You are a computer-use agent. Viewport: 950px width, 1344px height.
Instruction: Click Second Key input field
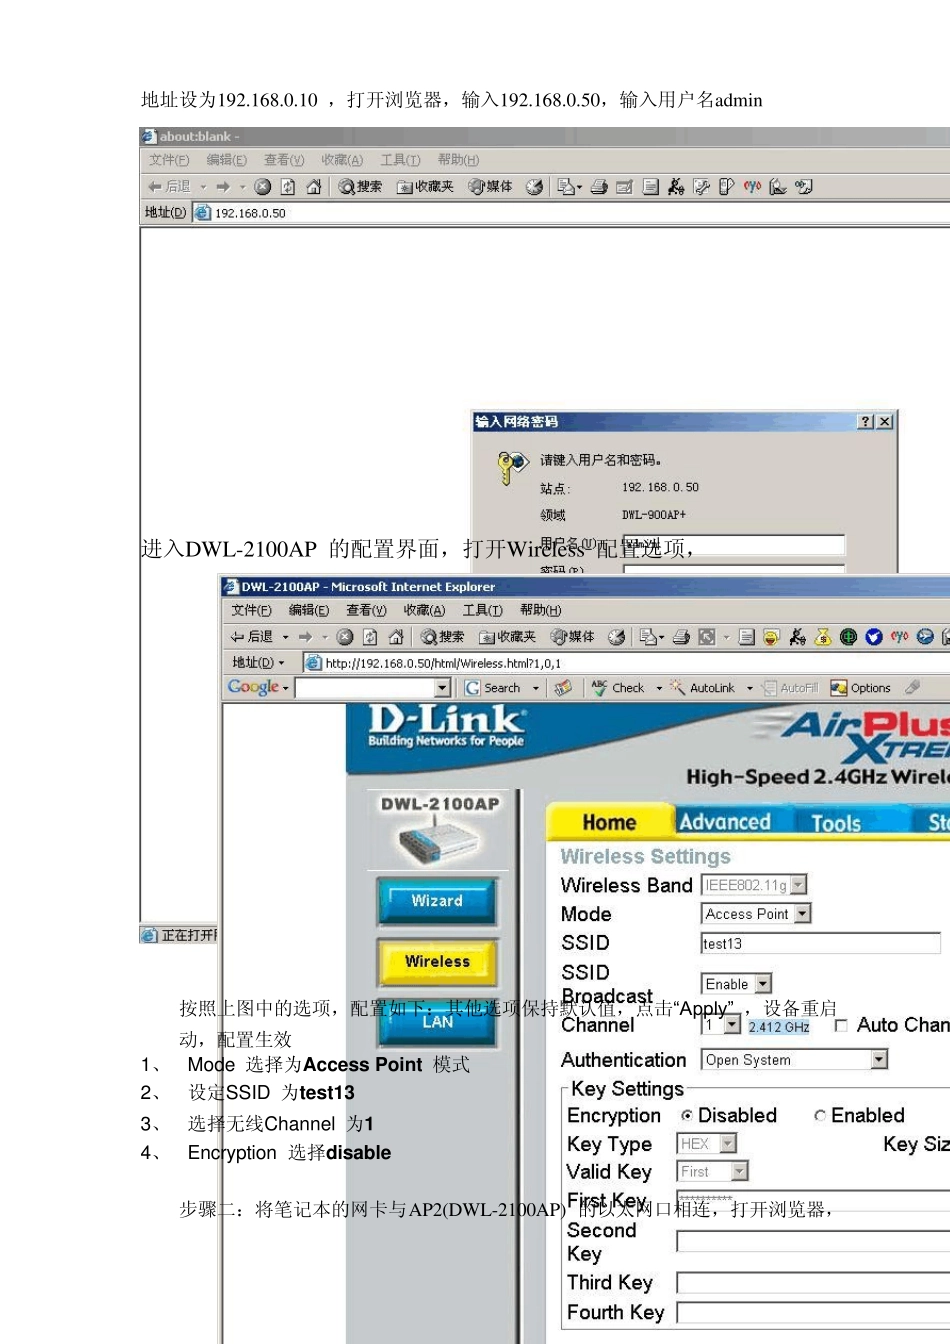click(813, 1241)
